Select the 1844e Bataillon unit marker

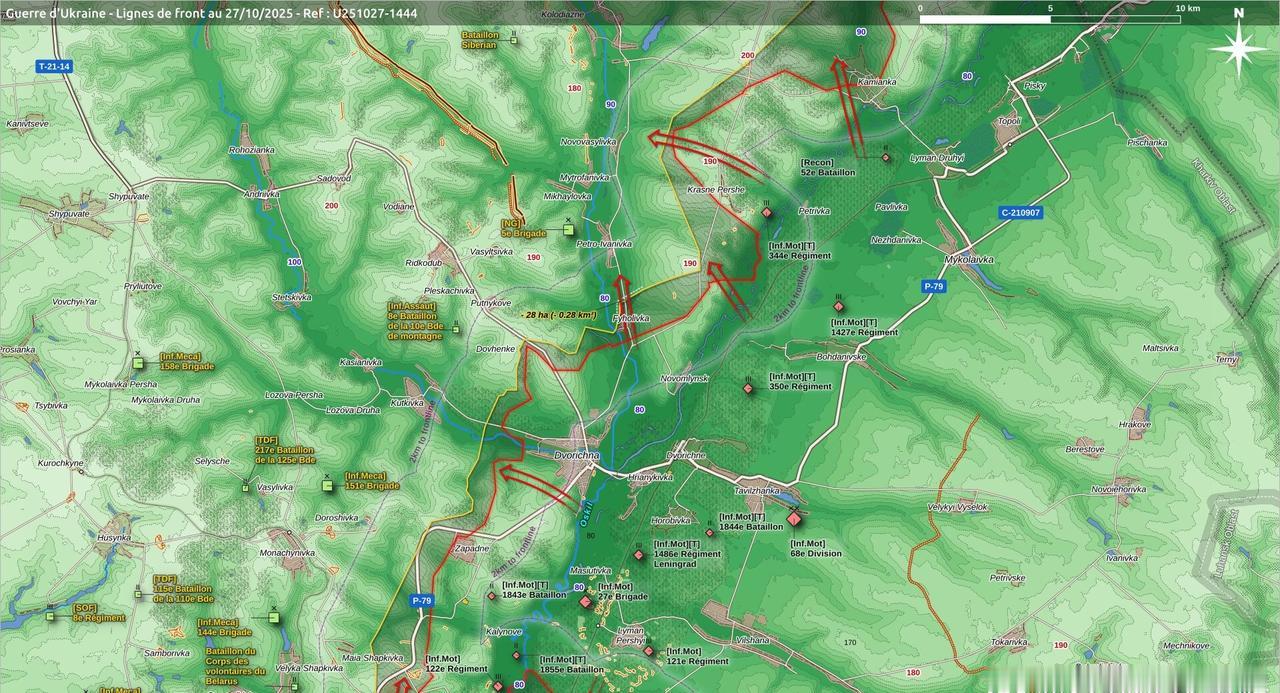click(x=710, y=533)
